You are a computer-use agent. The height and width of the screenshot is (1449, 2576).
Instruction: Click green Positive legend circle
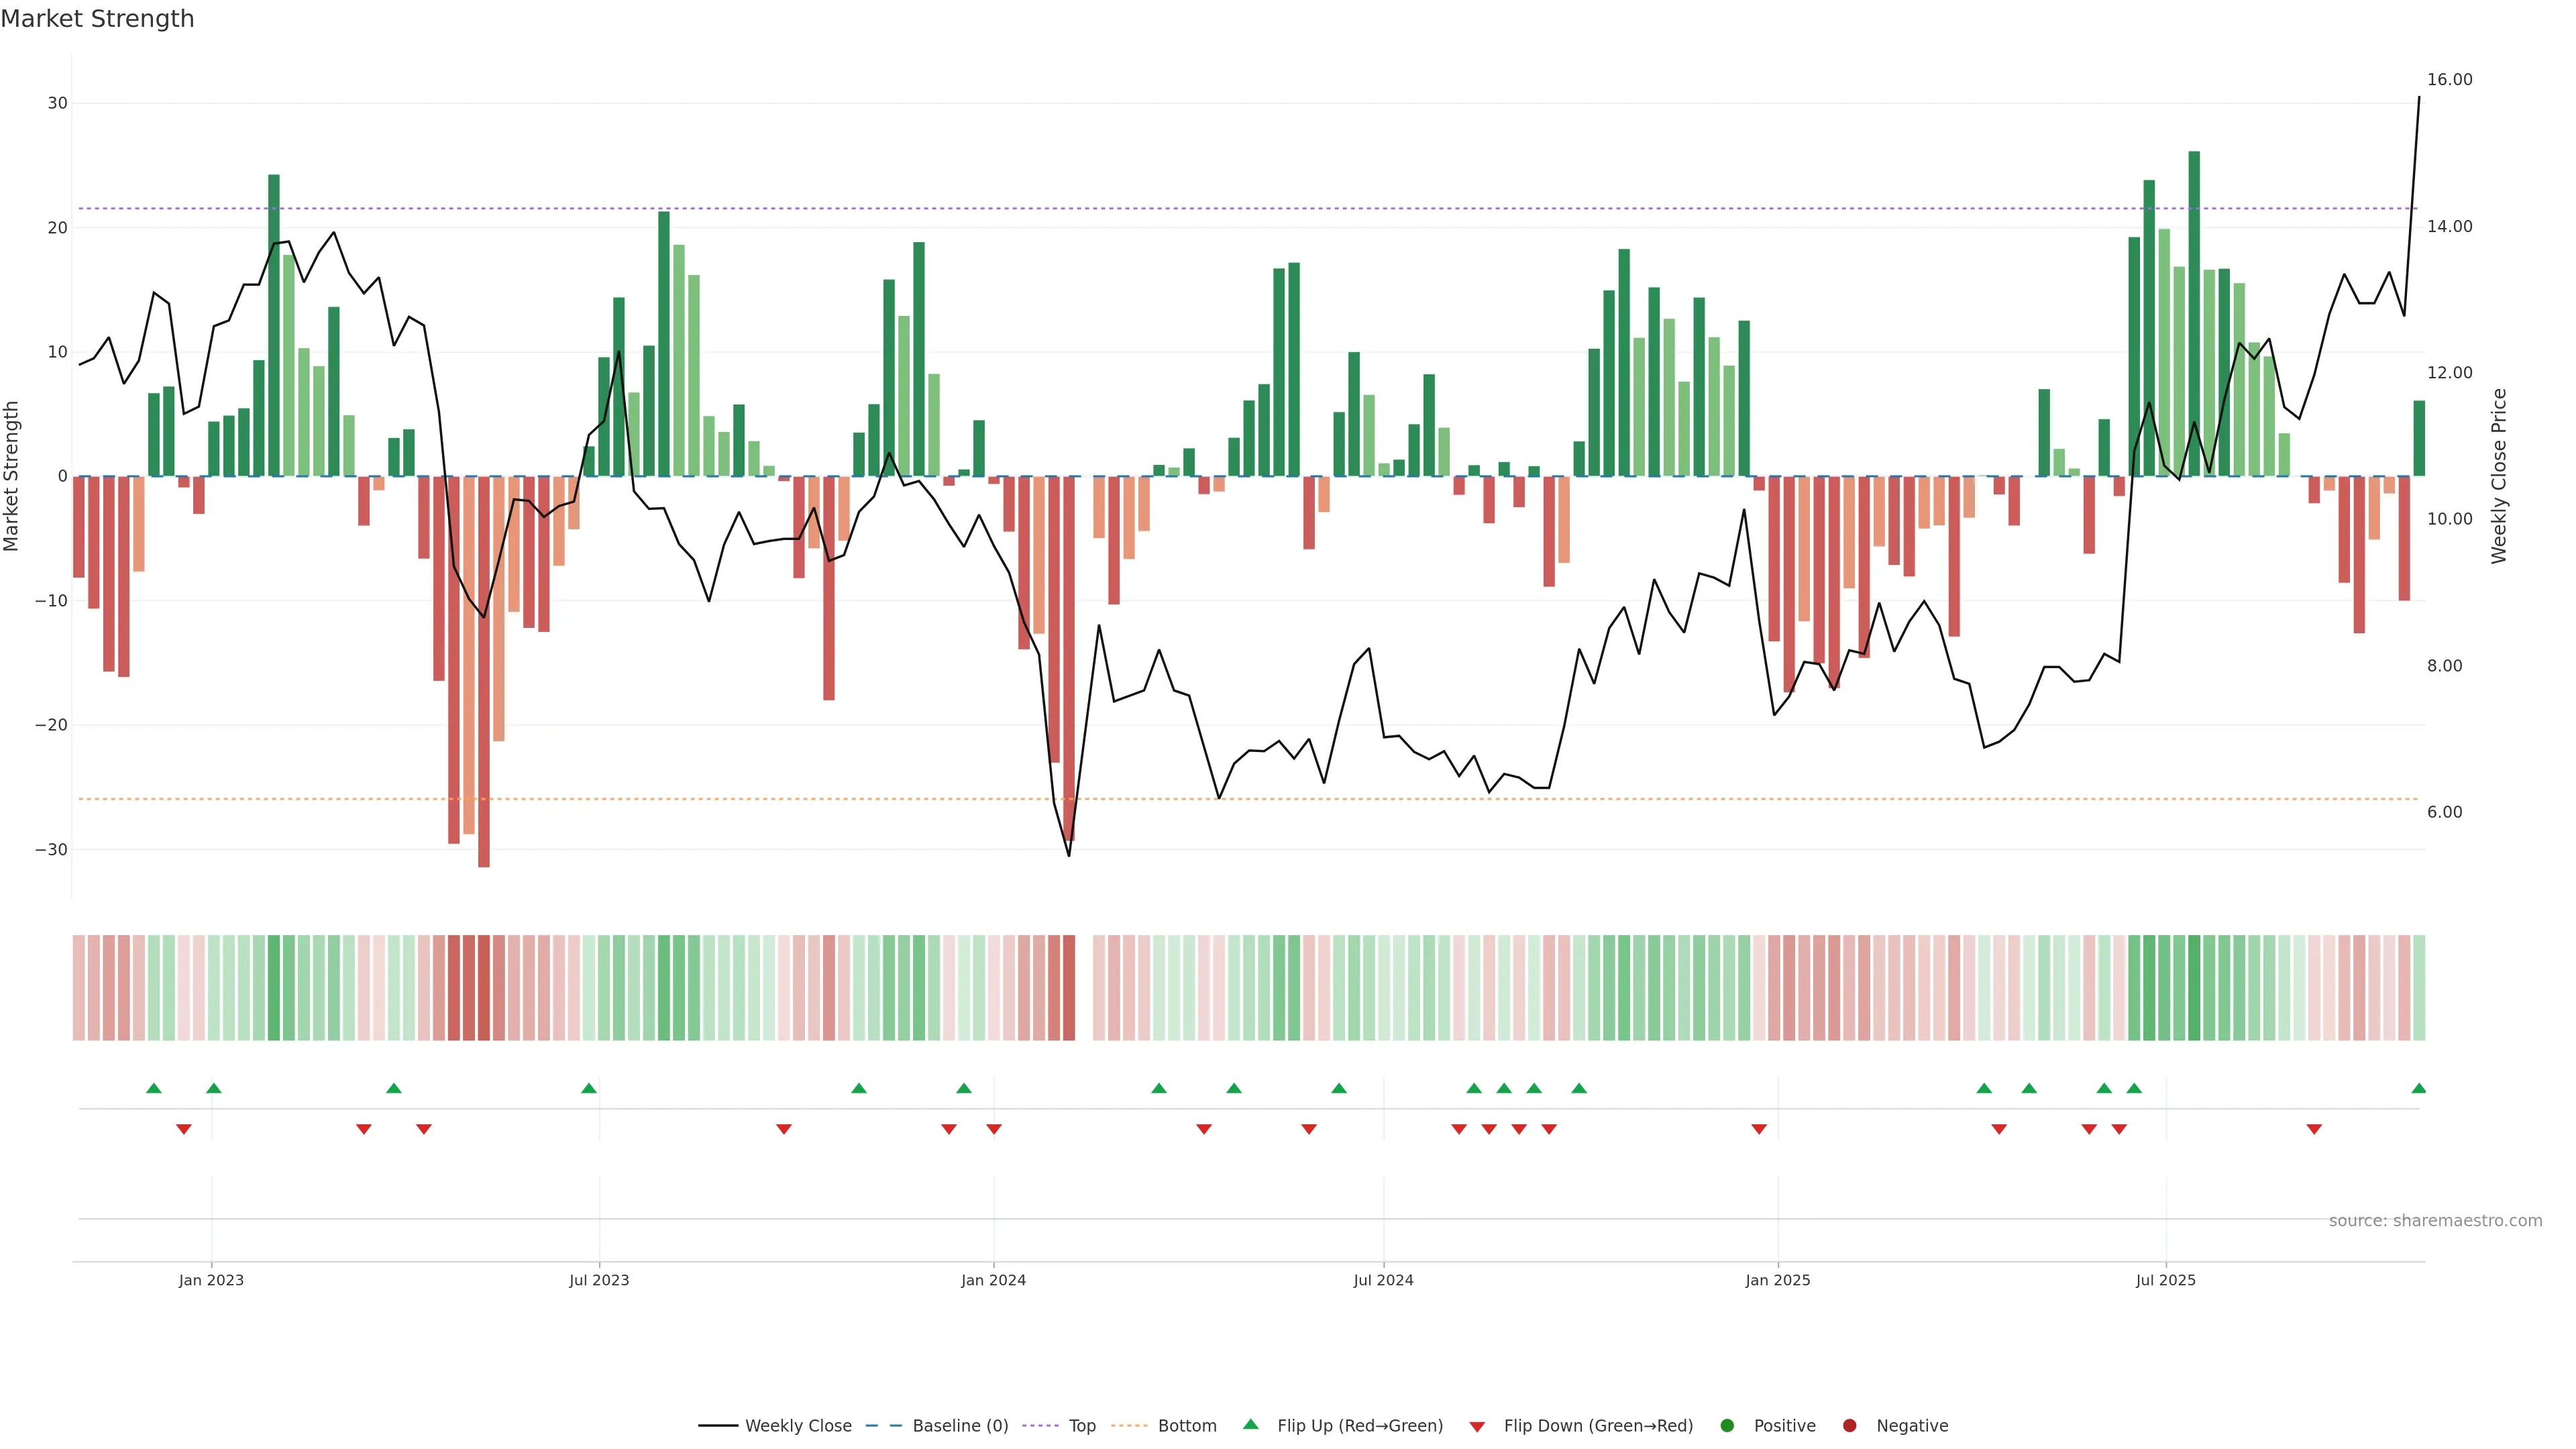1727,1426
